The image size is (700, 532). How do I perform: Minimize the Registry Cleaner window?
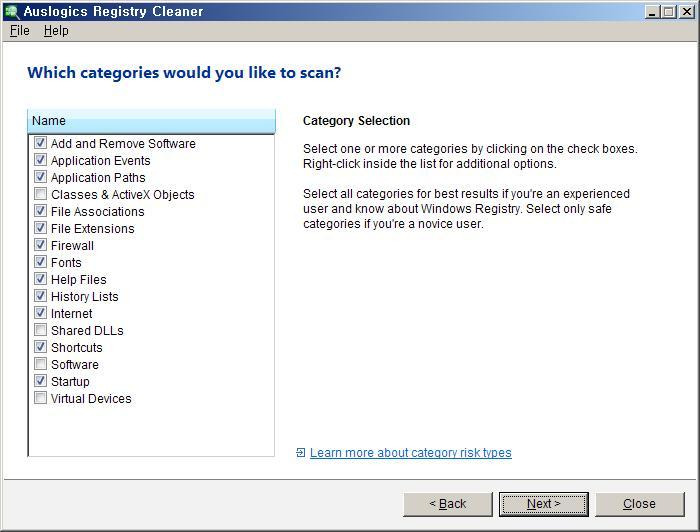point(652,11)
